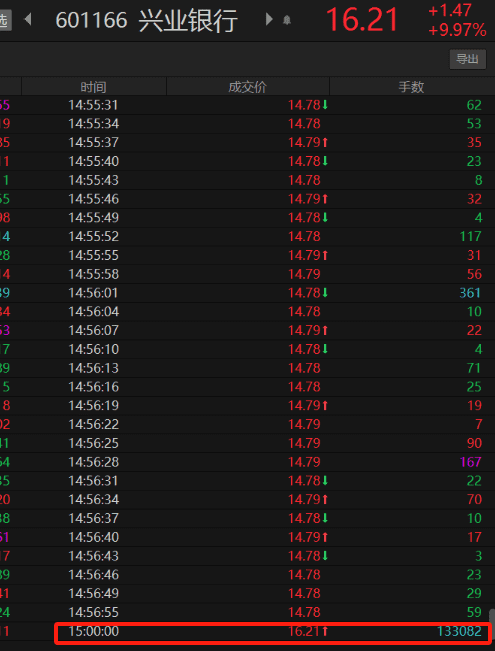
Task: Click the vertical scrollbar thumb at bottom right
Action: [492, 615]
